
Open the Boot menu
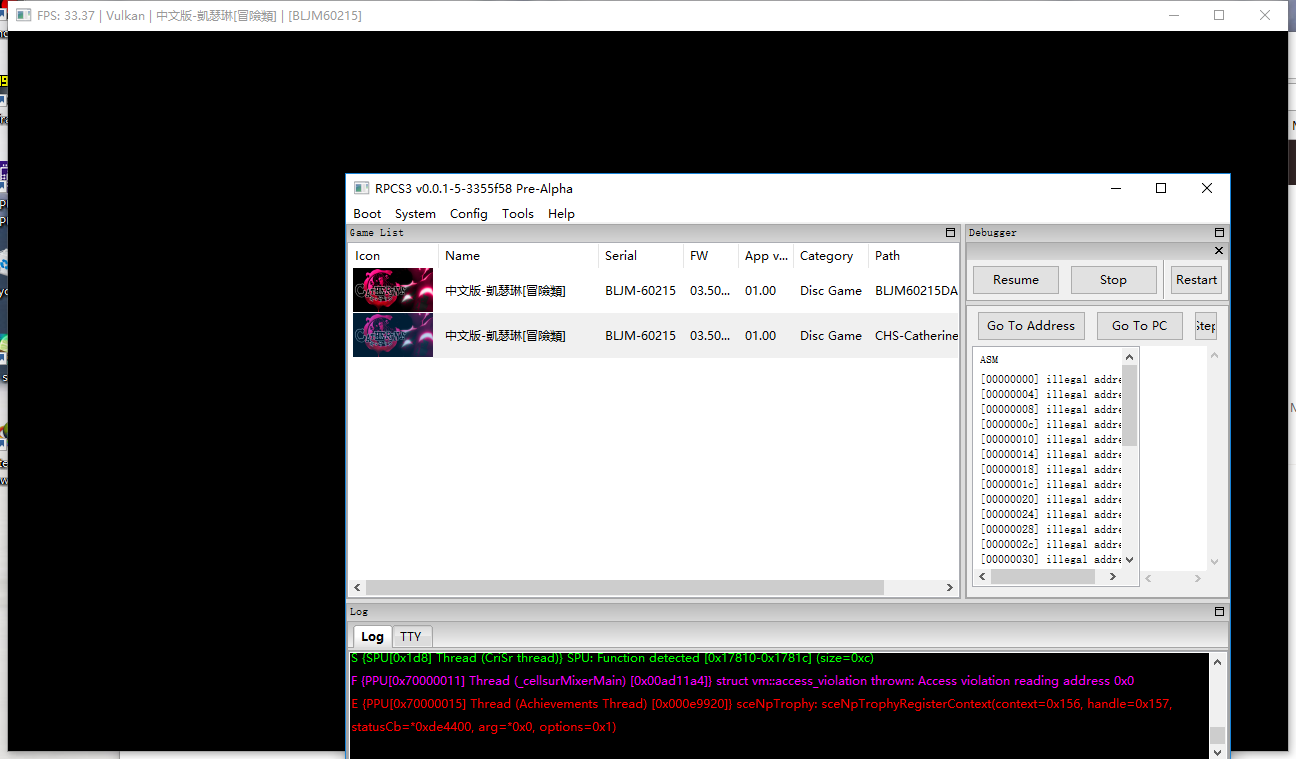(367, 214)
